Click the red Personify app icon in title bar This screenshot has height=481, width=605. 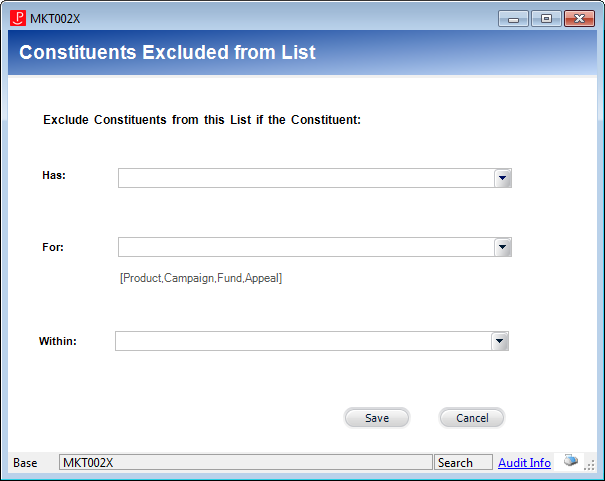(18, 18)
